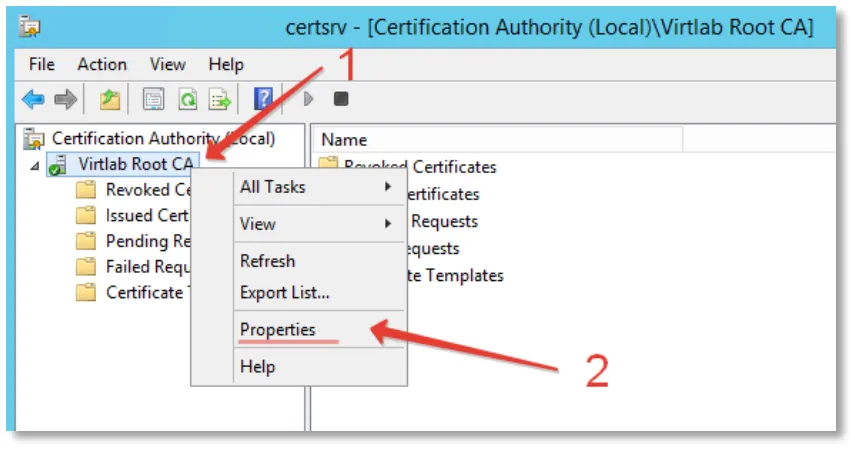
Task: Collapse the Virtlab Root CA tree node
Action: click(x=34, y=166)
